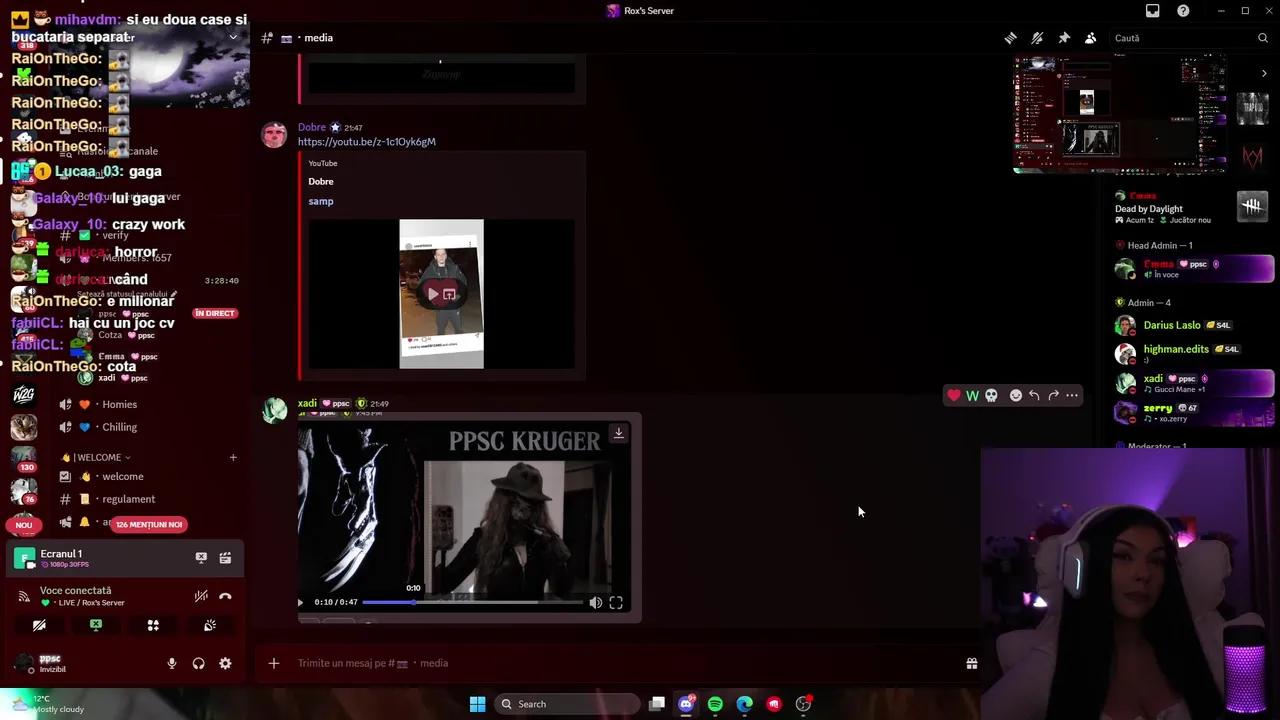
Task: Open the soundboard icon in voice panel
Action: (210, 625)
